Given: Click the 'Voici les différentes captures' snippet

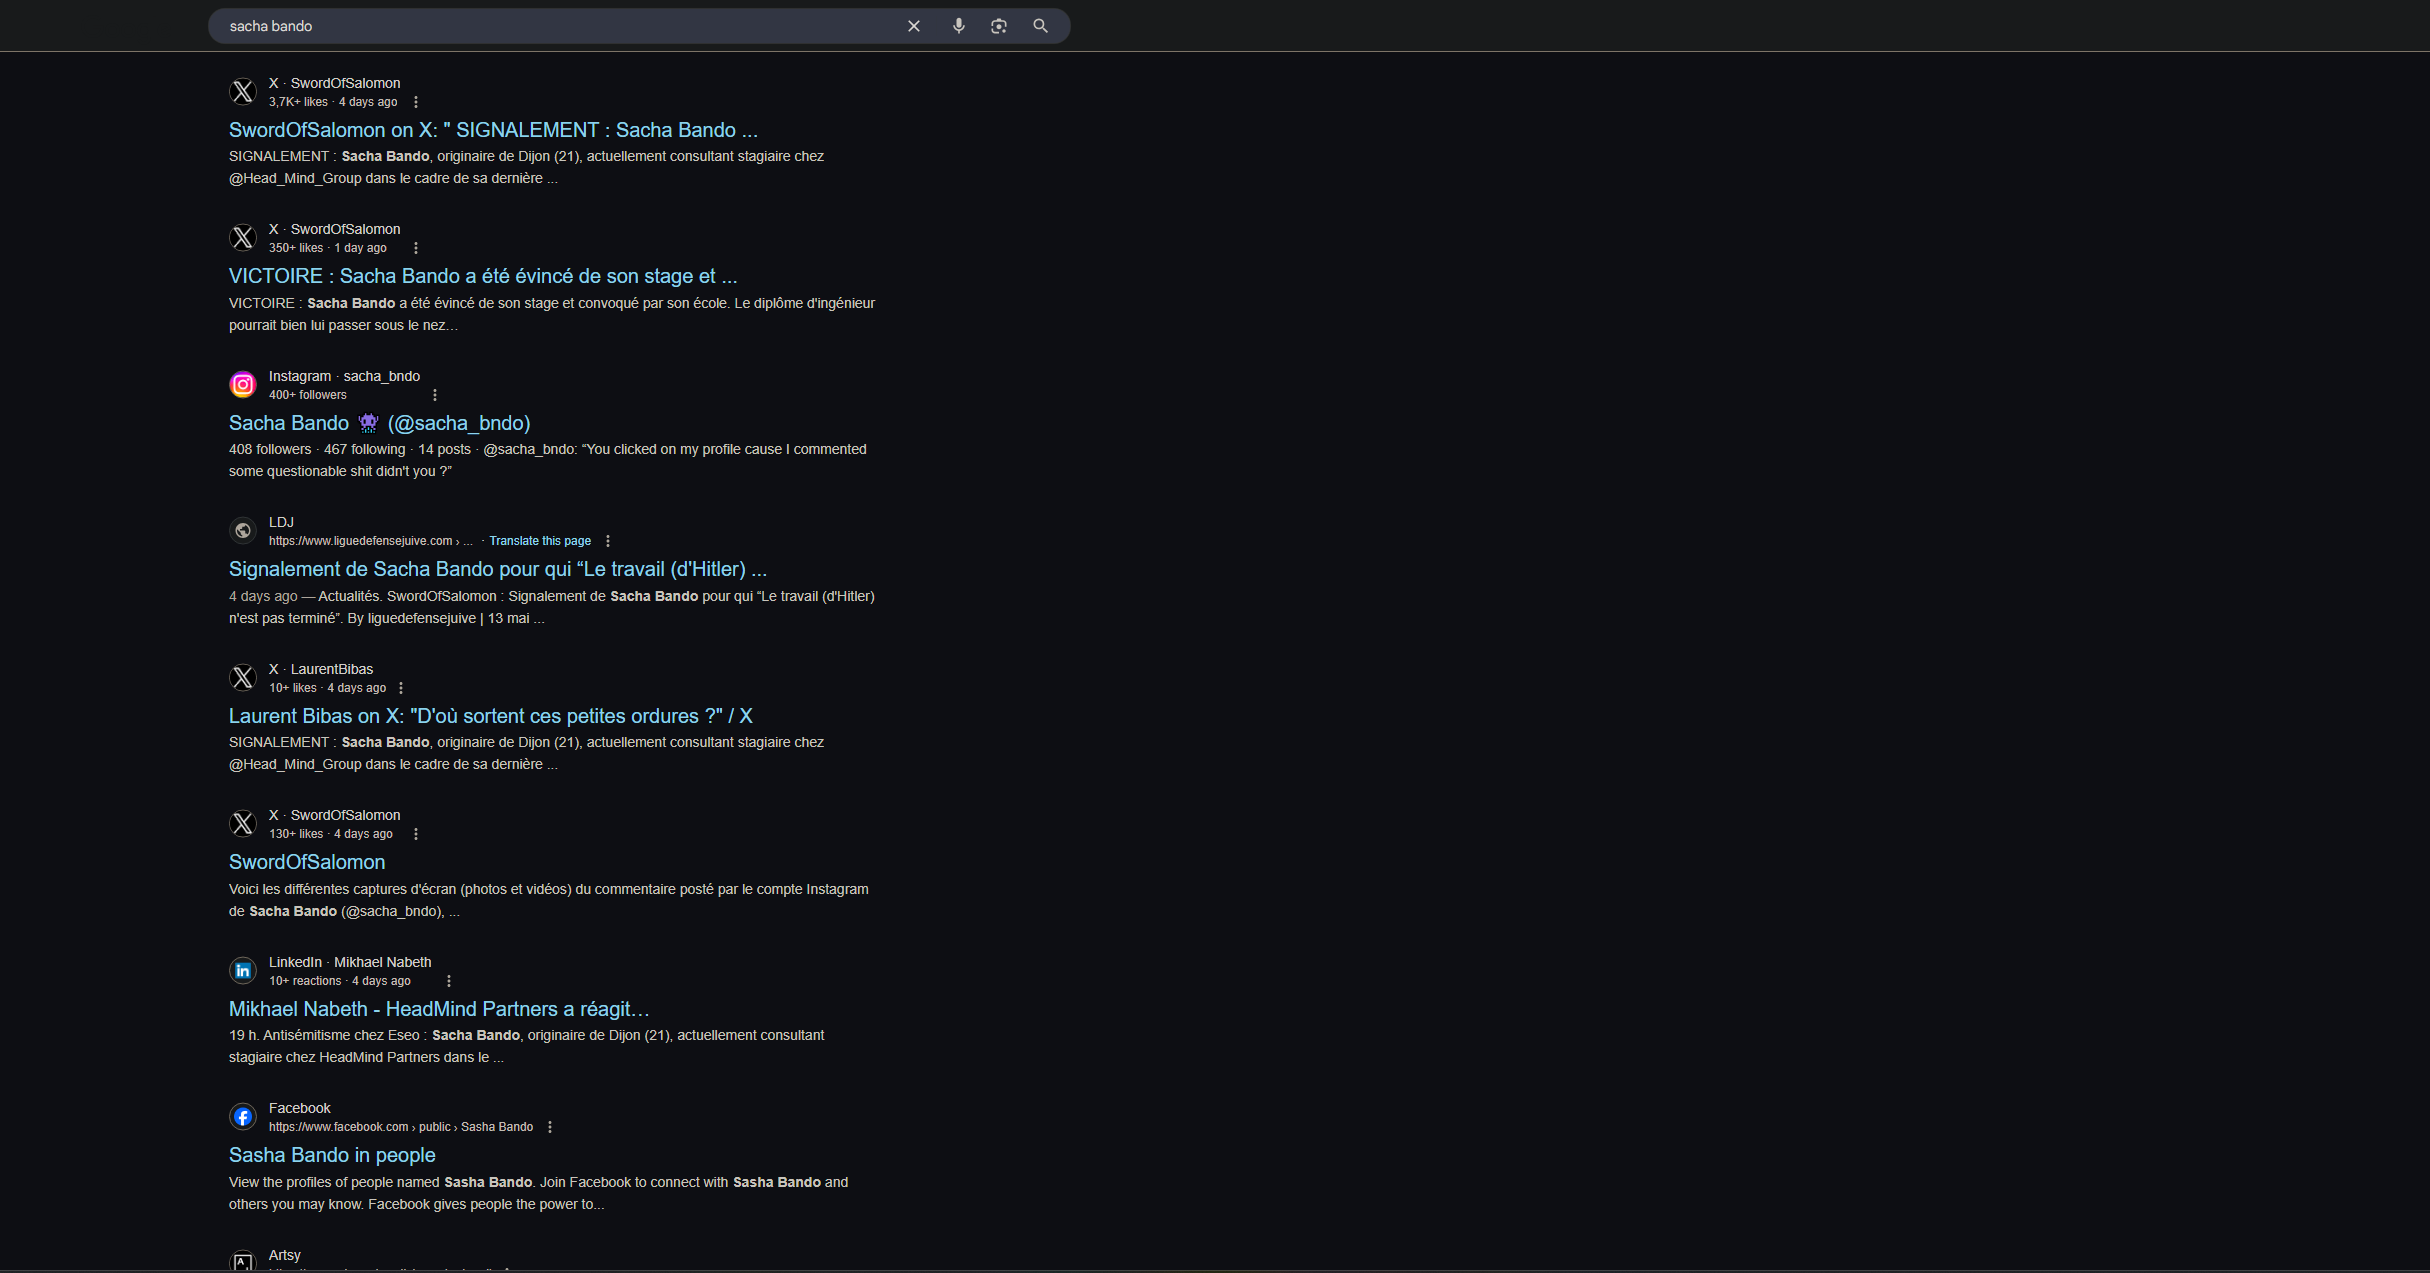Looking at the screenshot, I should click(549, 900).
